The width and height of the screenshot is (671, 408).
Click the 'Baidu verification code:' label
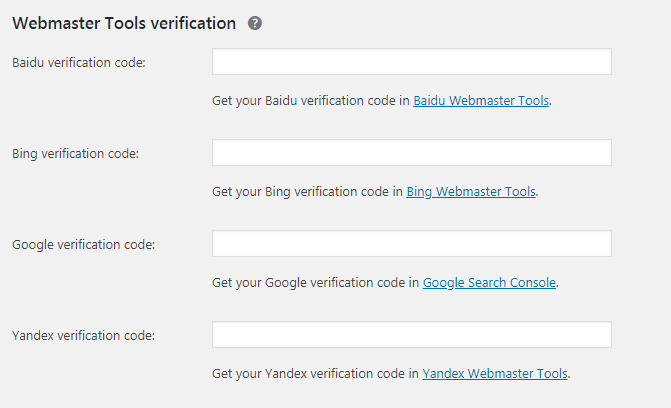click(x=79, y=63)
